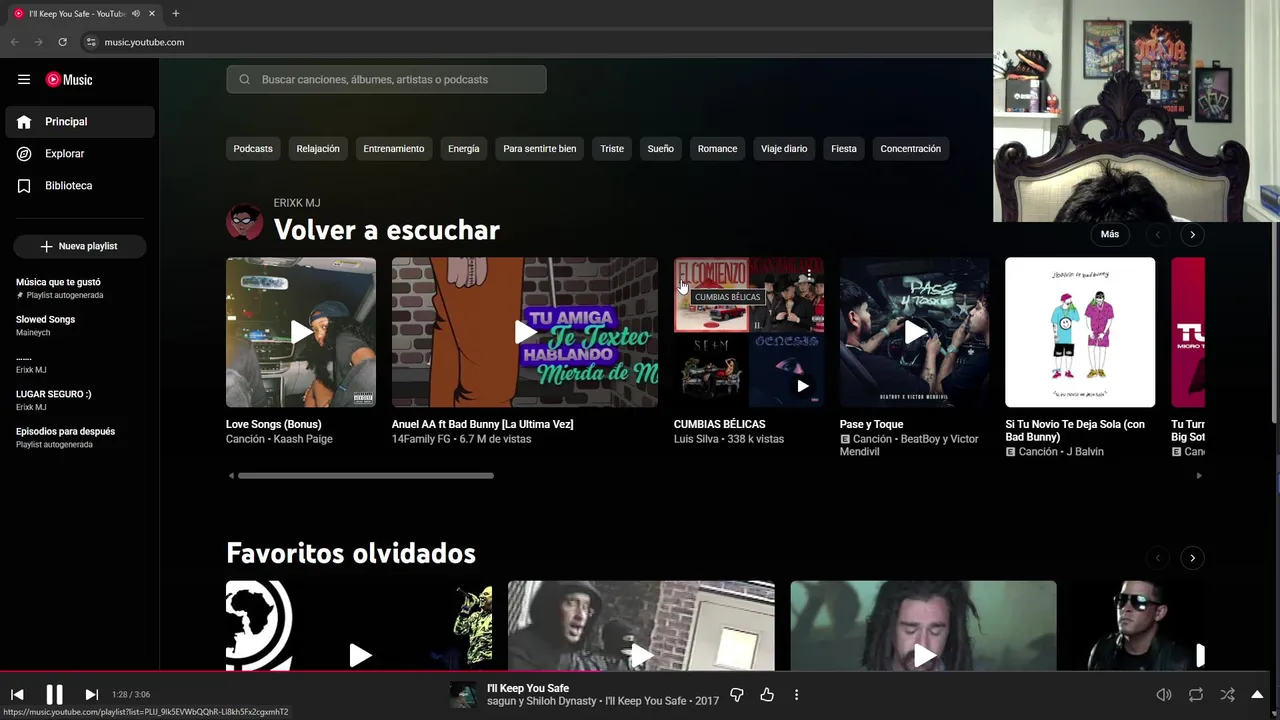Create a Nueva playlist

tap(80, 246)
